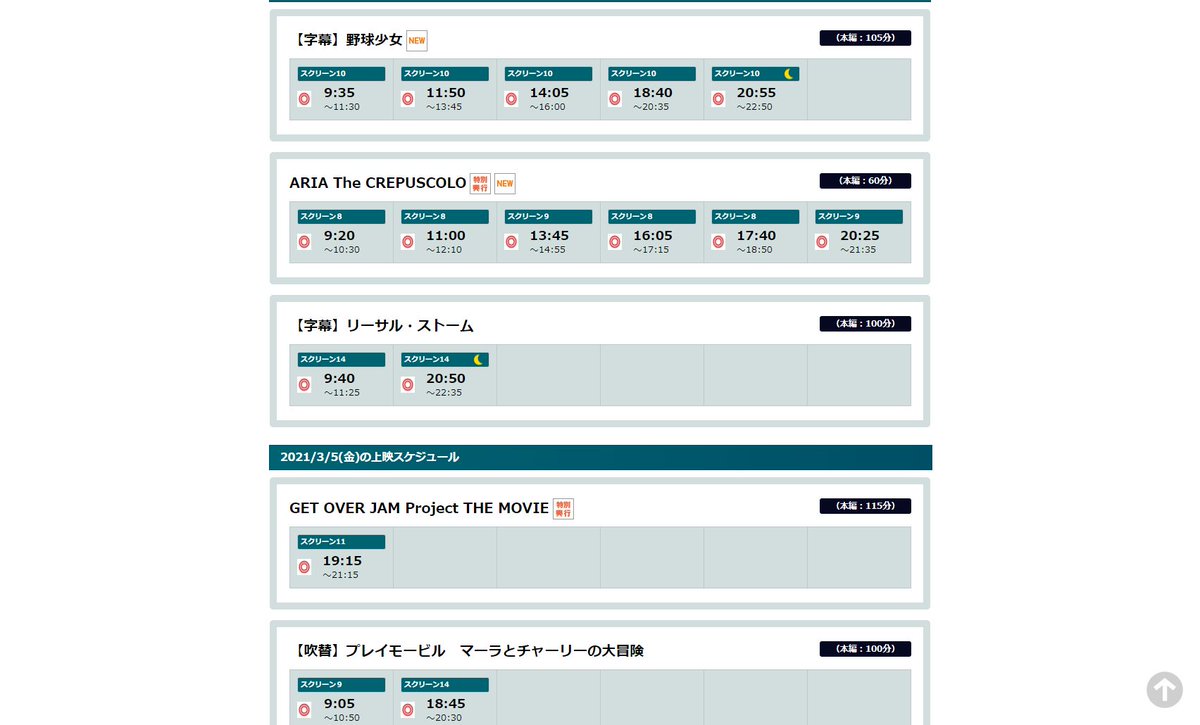Click the 特別興行 badge on GET OVER JAM Project

563,508
